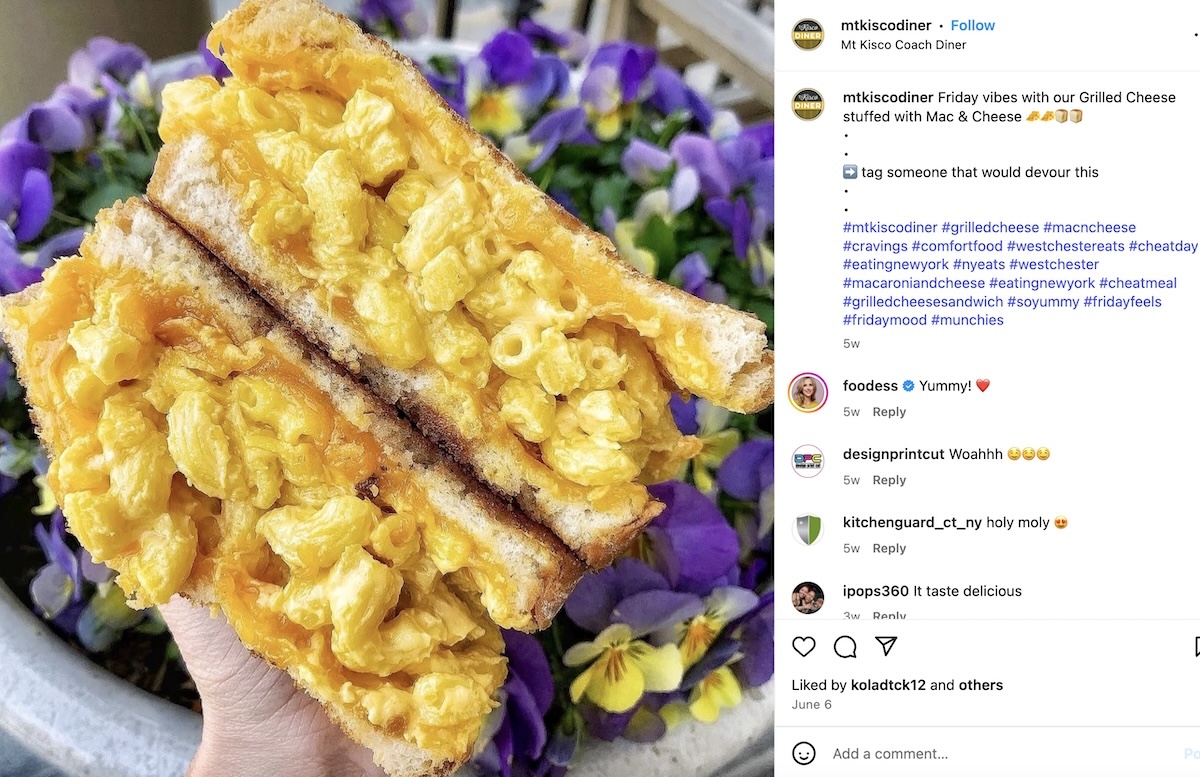Image resolution: width=1200 pixels, height=777 pixels.
Task: Reply to foodess comment
Action: point(889,412)
